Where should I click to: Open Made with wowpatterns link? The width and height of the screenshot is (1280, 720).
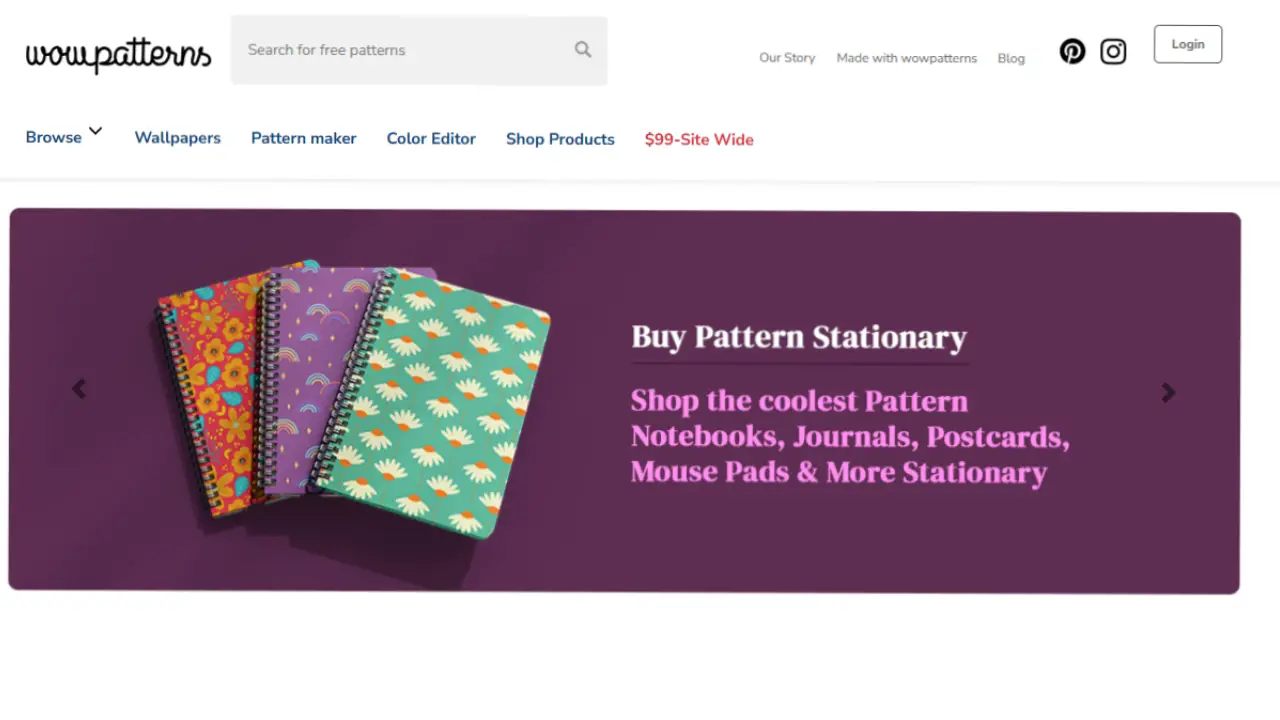[x=906, y=58]
